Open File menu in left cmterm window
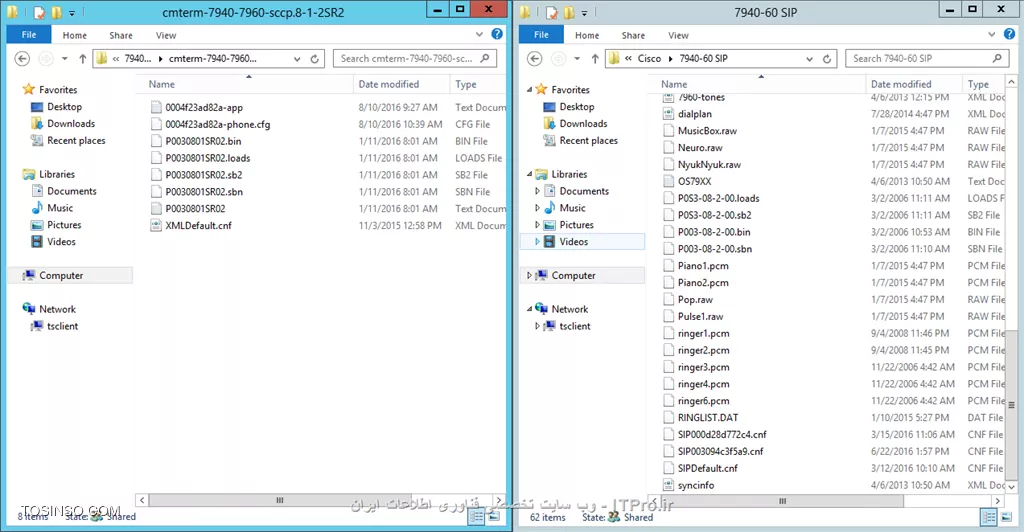1024x532 pixels. pos(29,35)
